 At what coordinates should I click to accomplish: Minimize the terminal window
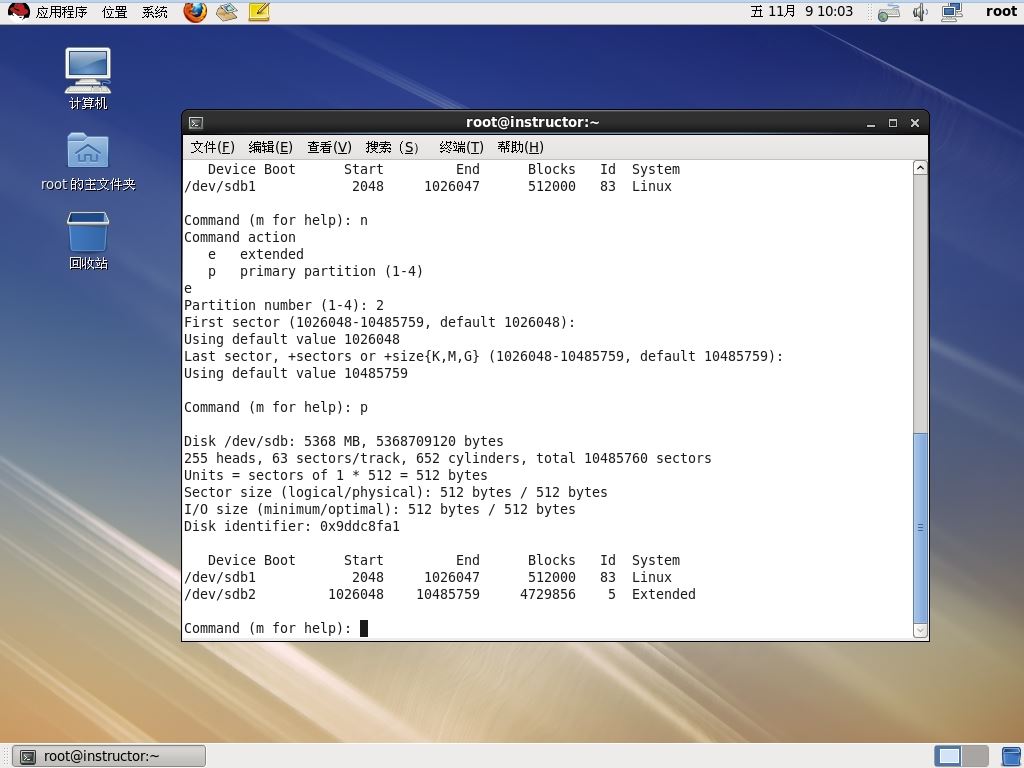[871, 123]
